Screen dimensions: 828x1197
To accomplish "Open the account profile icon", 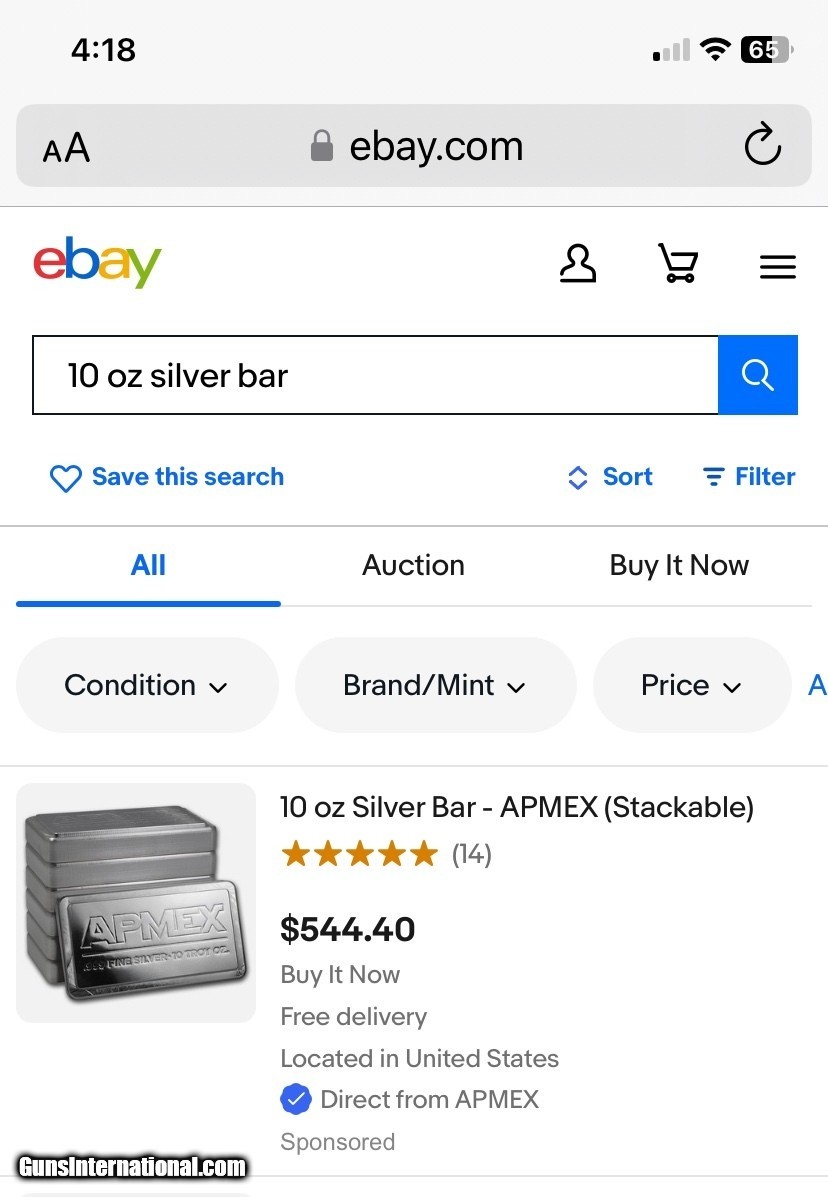I will point(577,265).
